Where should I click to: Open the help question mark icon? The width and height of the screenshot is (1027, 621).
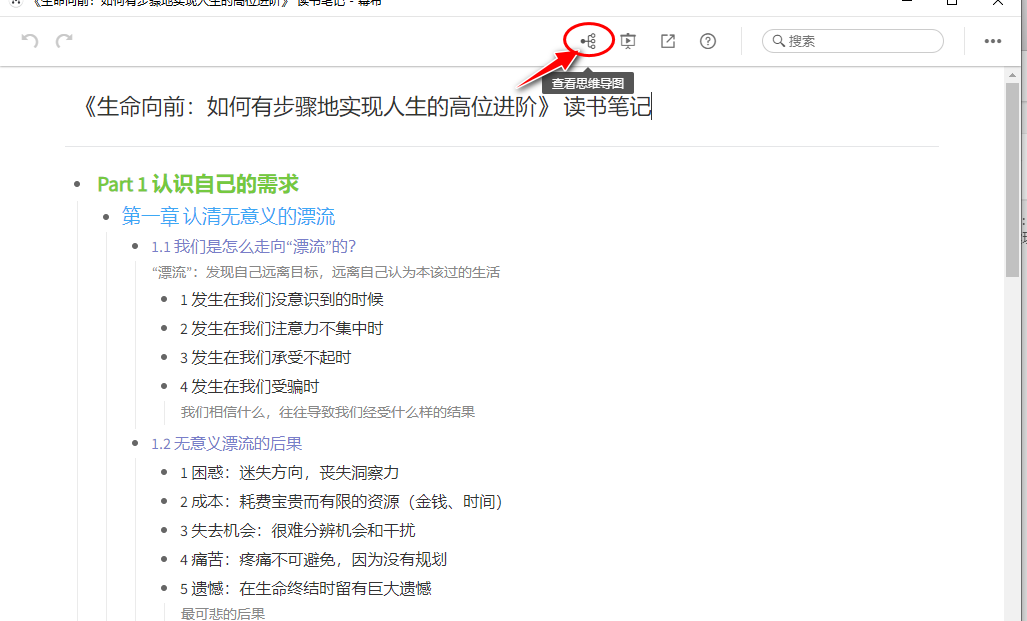707,41
